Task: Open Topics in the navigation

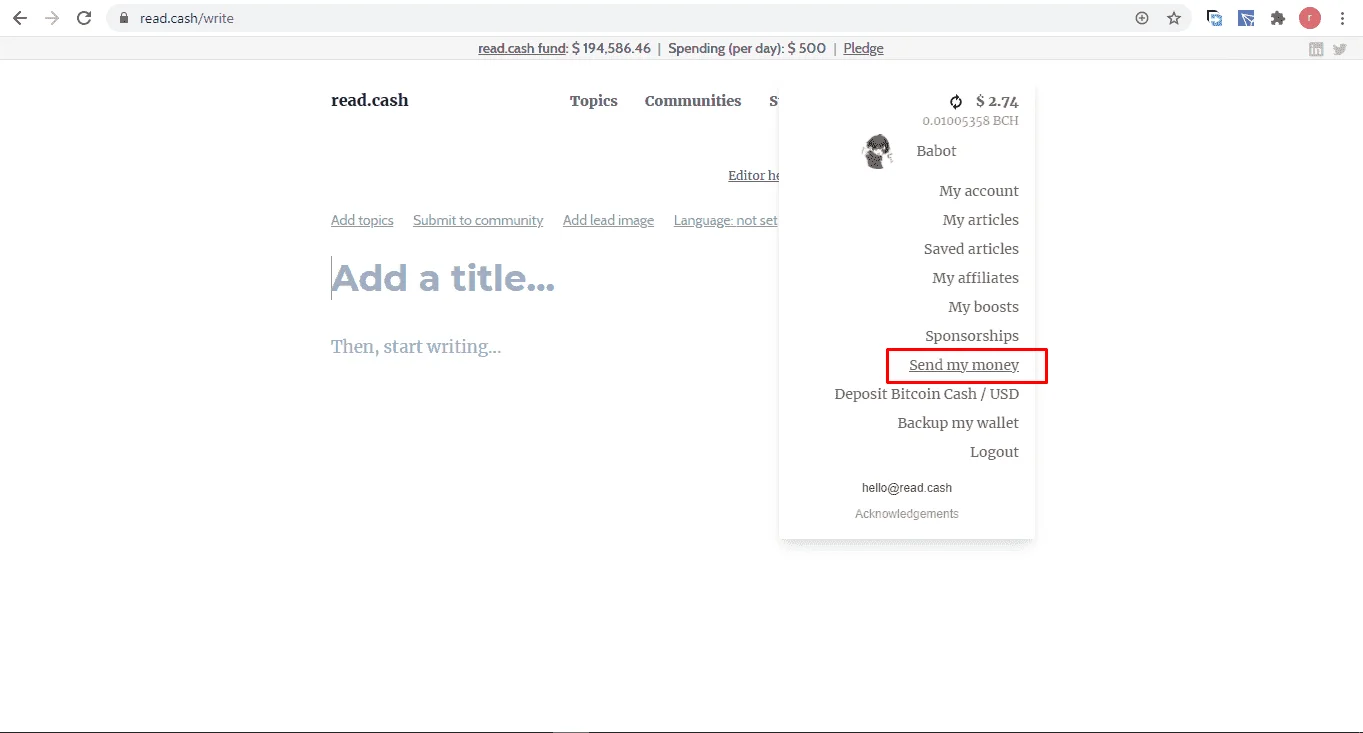Action: [594, 101]
